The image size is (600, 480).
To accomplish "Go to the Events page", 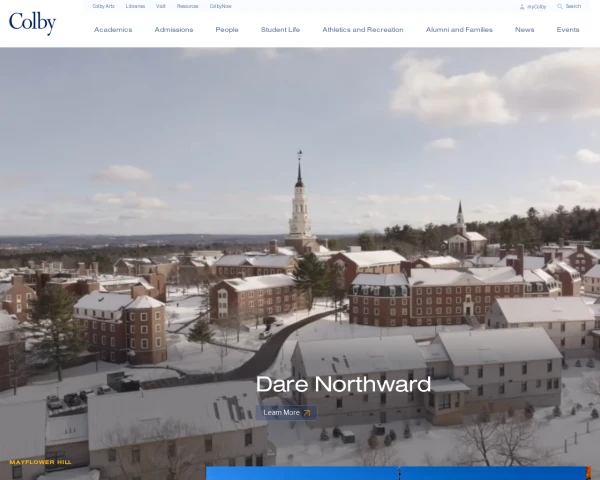I will pos(568,30).
